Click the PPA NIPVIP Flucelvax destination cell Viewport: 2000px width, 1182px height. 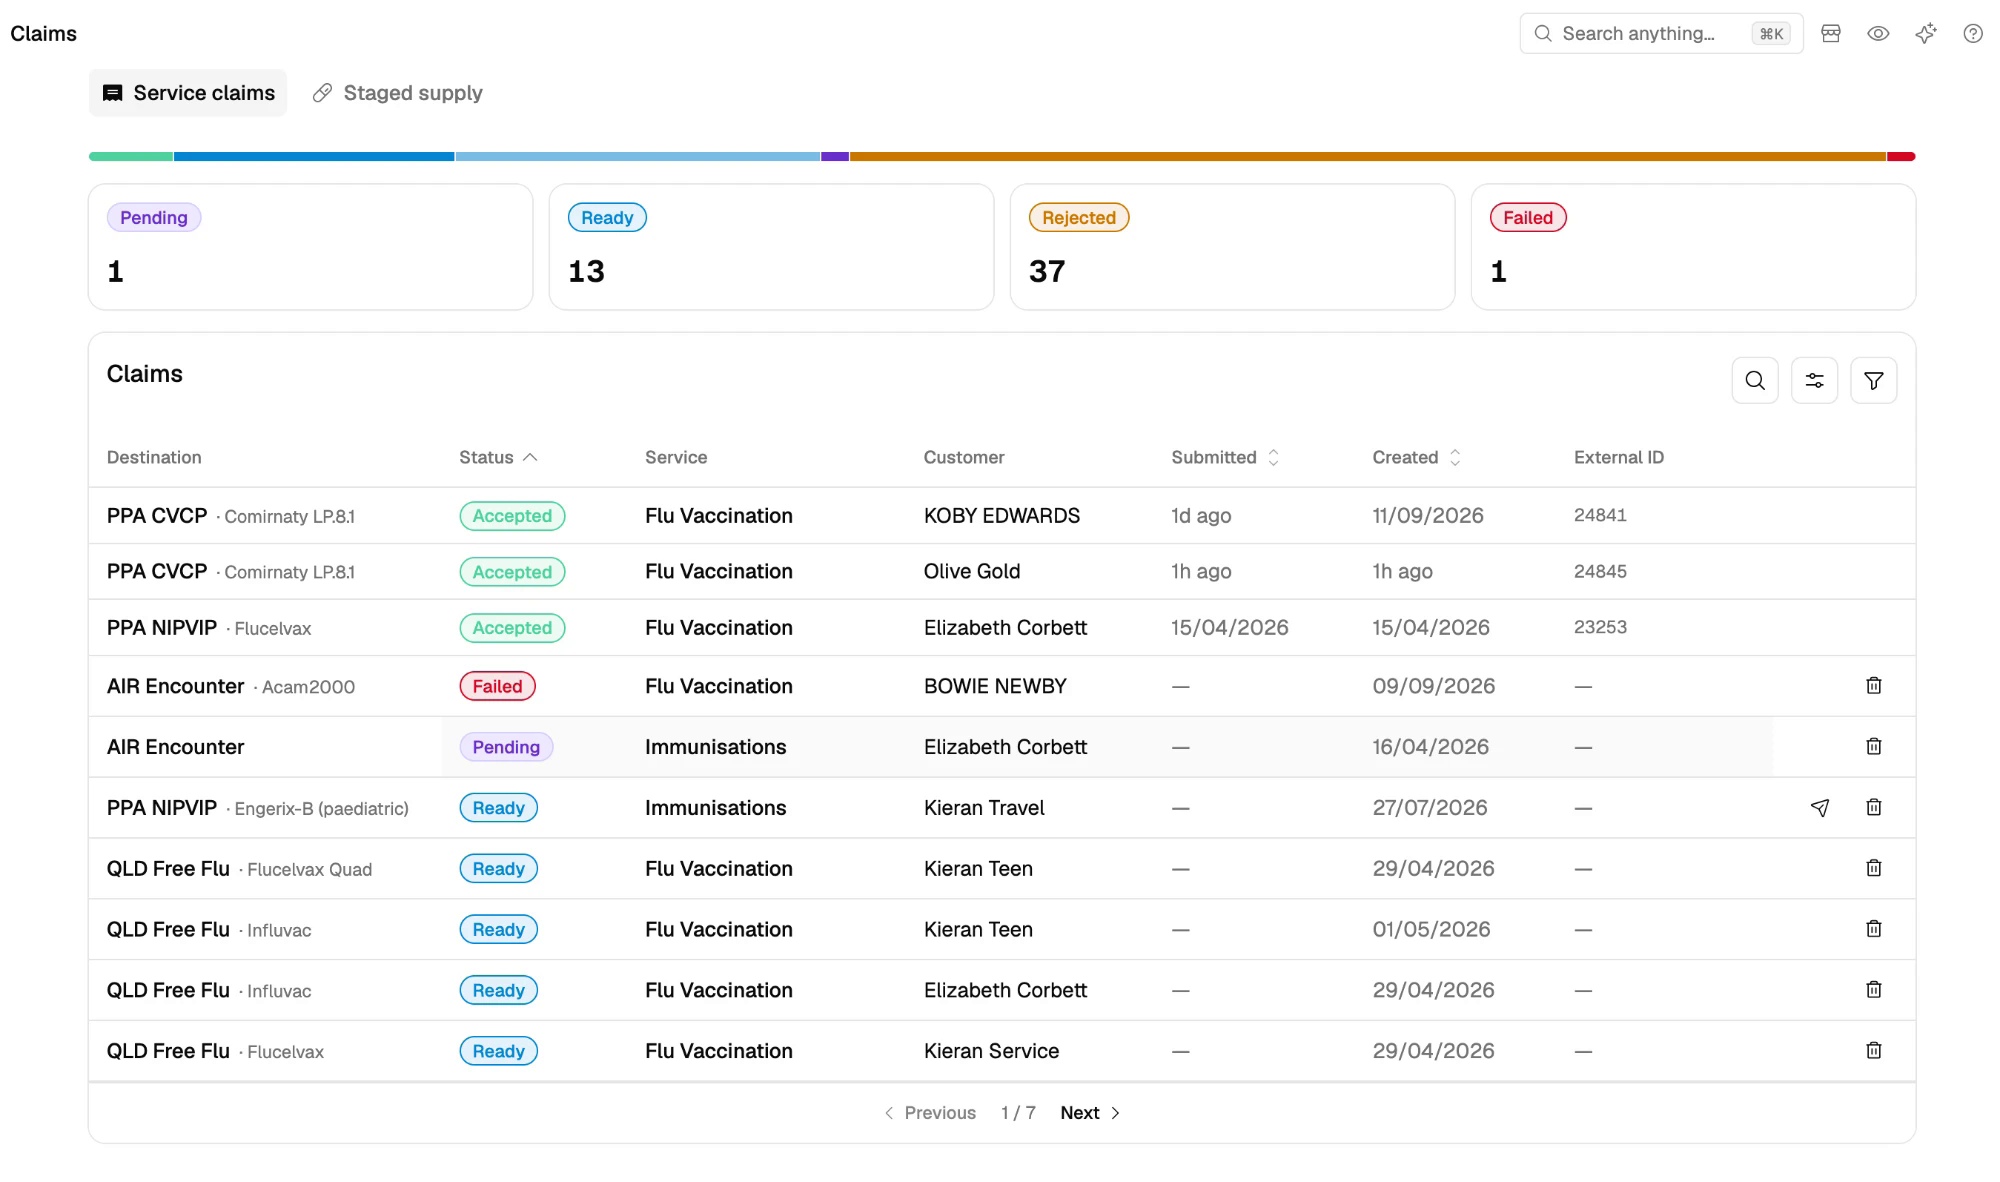(209, 628)
